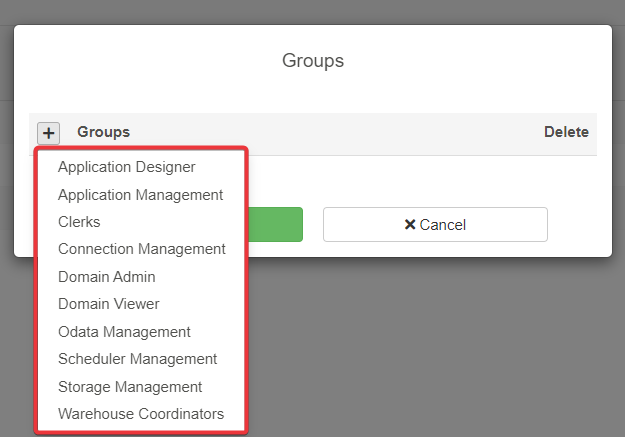This screenshot has width=625, height=437.
Task: Select the Domain Viewer group
Action: pos(108,304)
